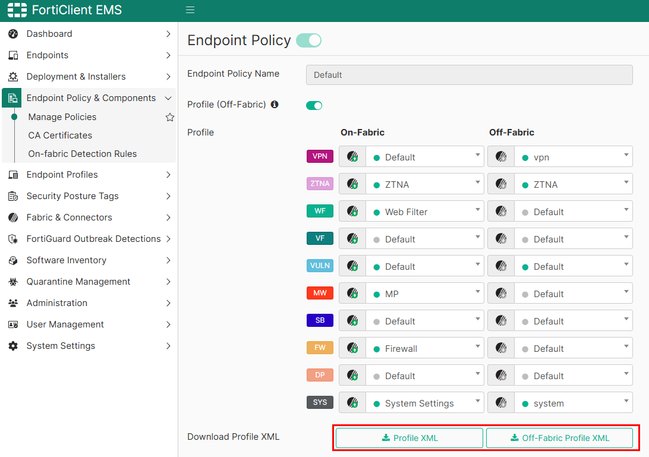This screenshot has height=457, width=649.
Task: Click the System Settings gear icon
Action: [13, 346]
